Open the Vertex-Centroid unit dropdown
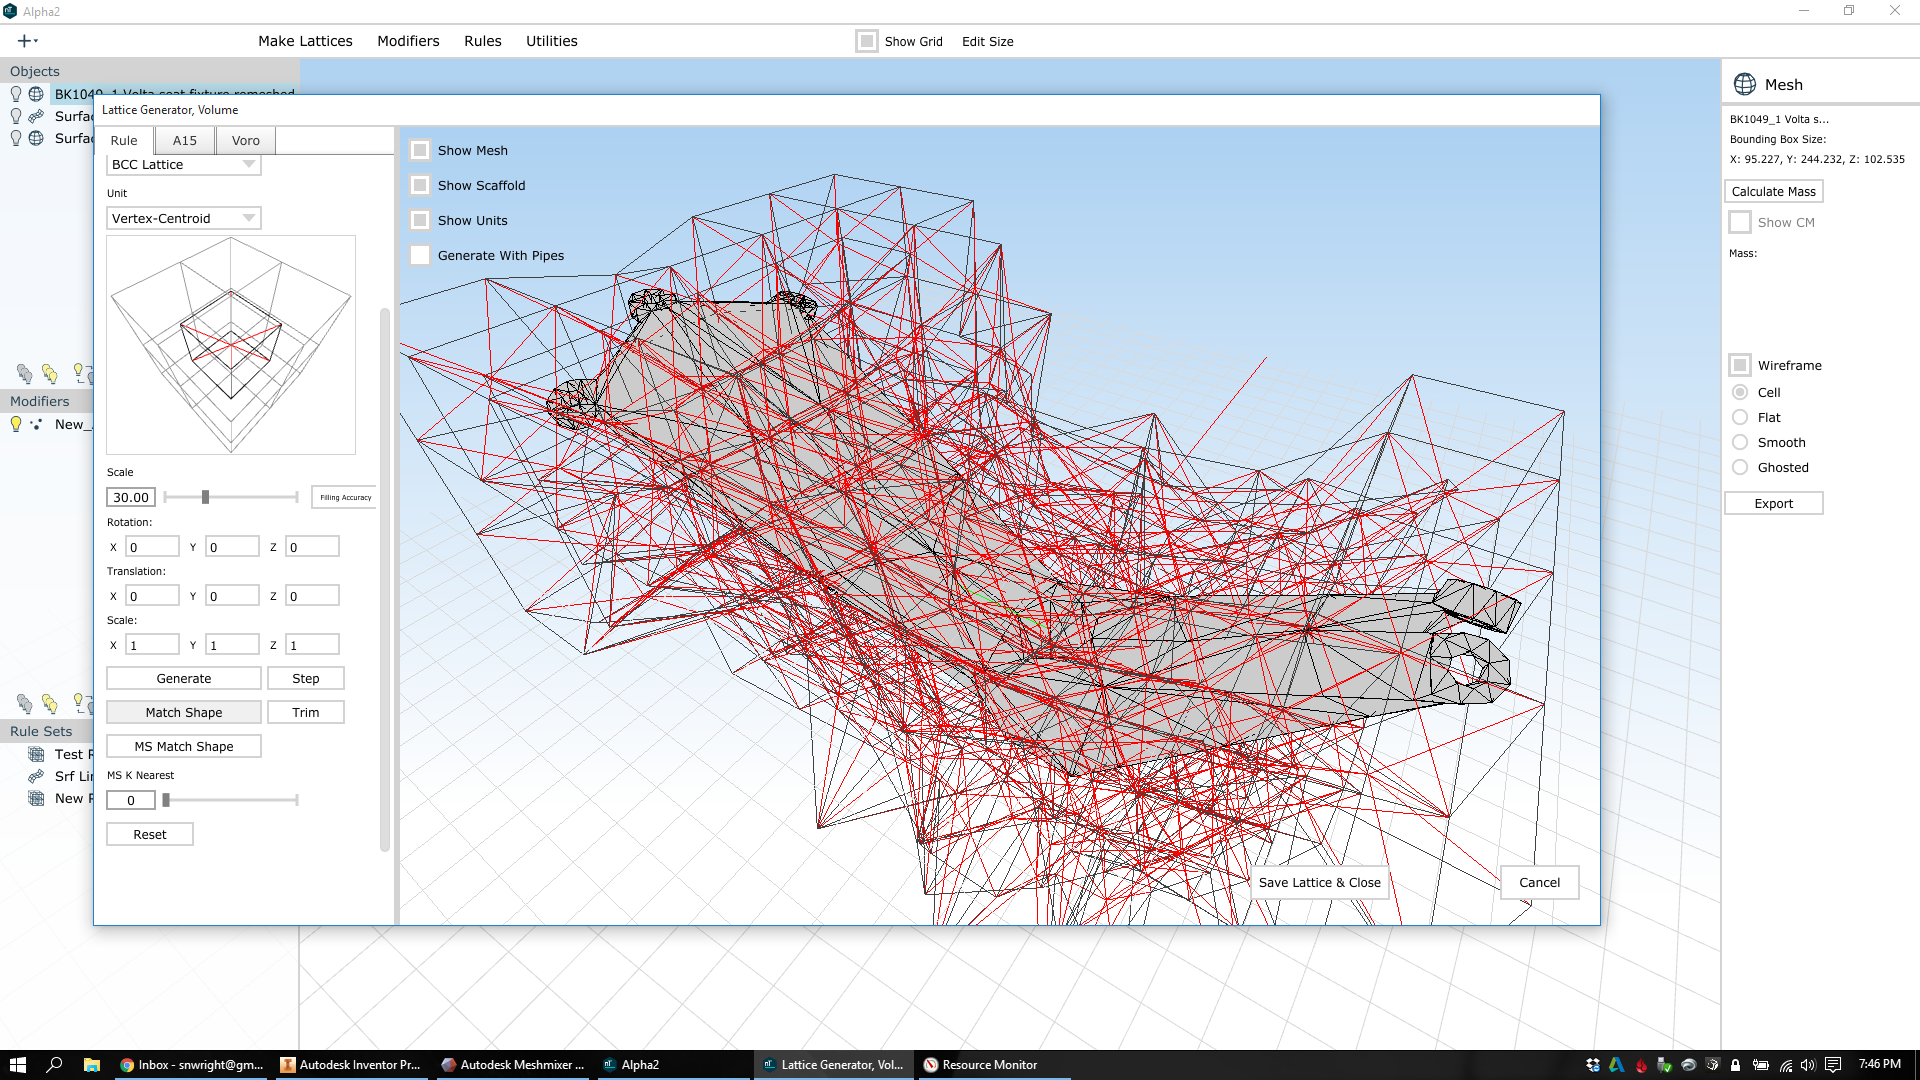Image resolution: width=1920 pixels, height=1080 pixels. tap(184, 218)
